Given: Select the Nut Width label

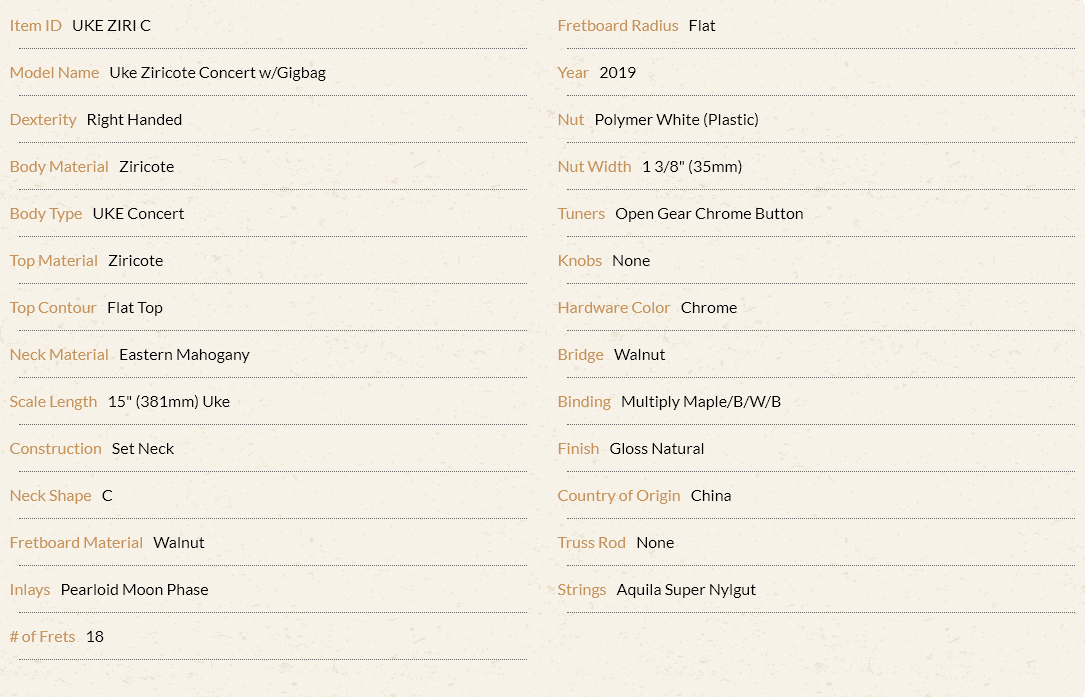Looking at the screenshot, I should [x=594, y=167].
